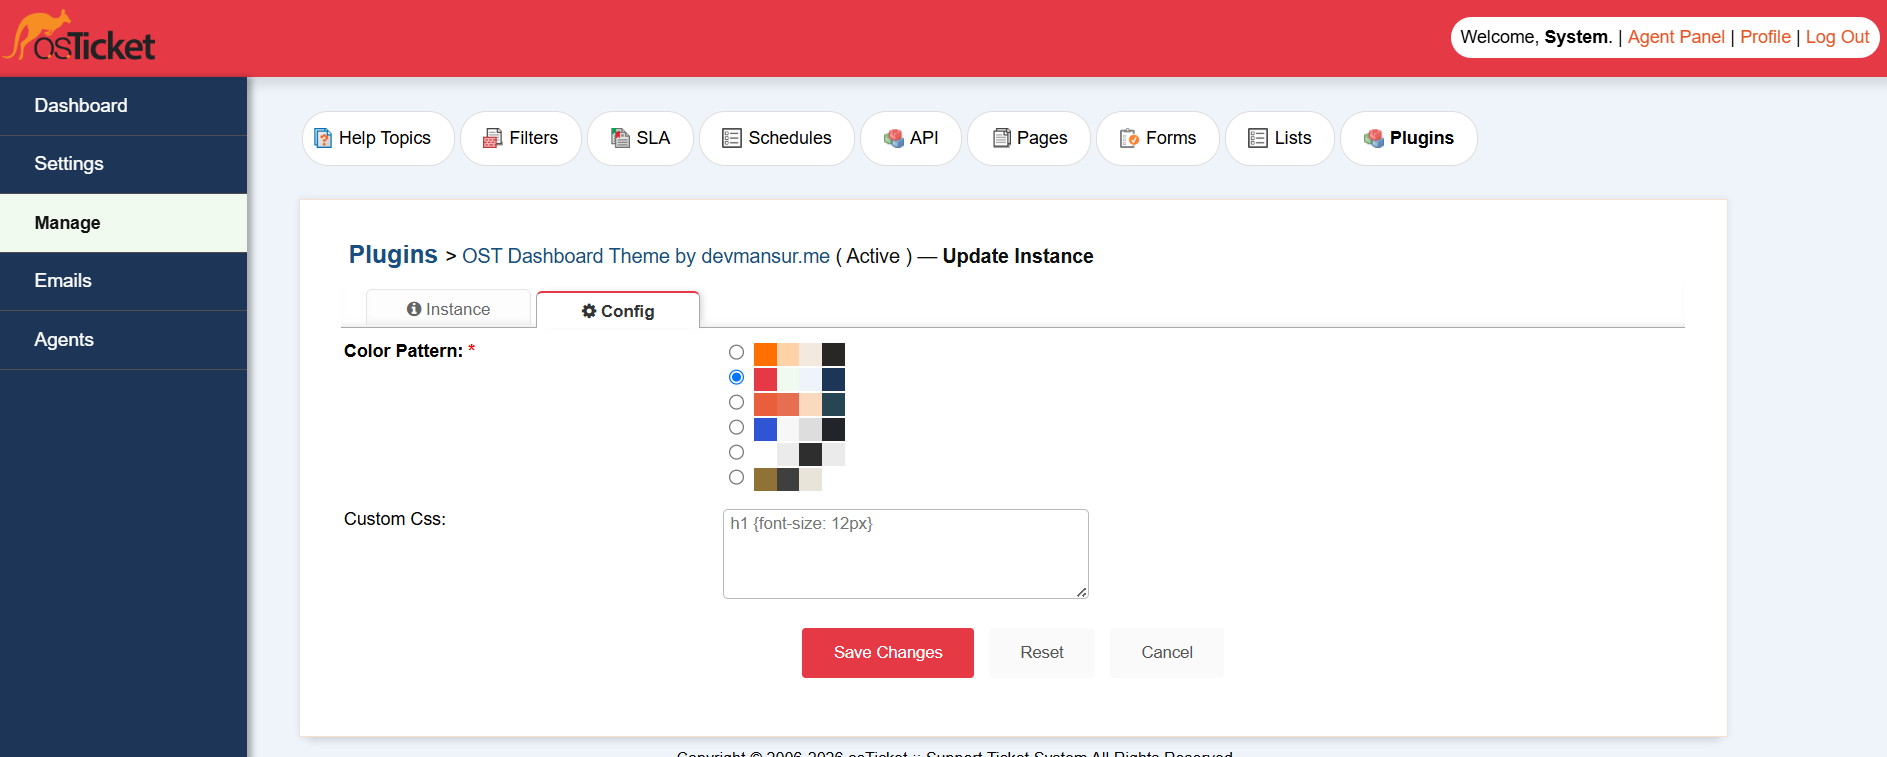Viewport: 1887px width, 757px height.
Task: Click the Filters icon
Action: [493, 138]
